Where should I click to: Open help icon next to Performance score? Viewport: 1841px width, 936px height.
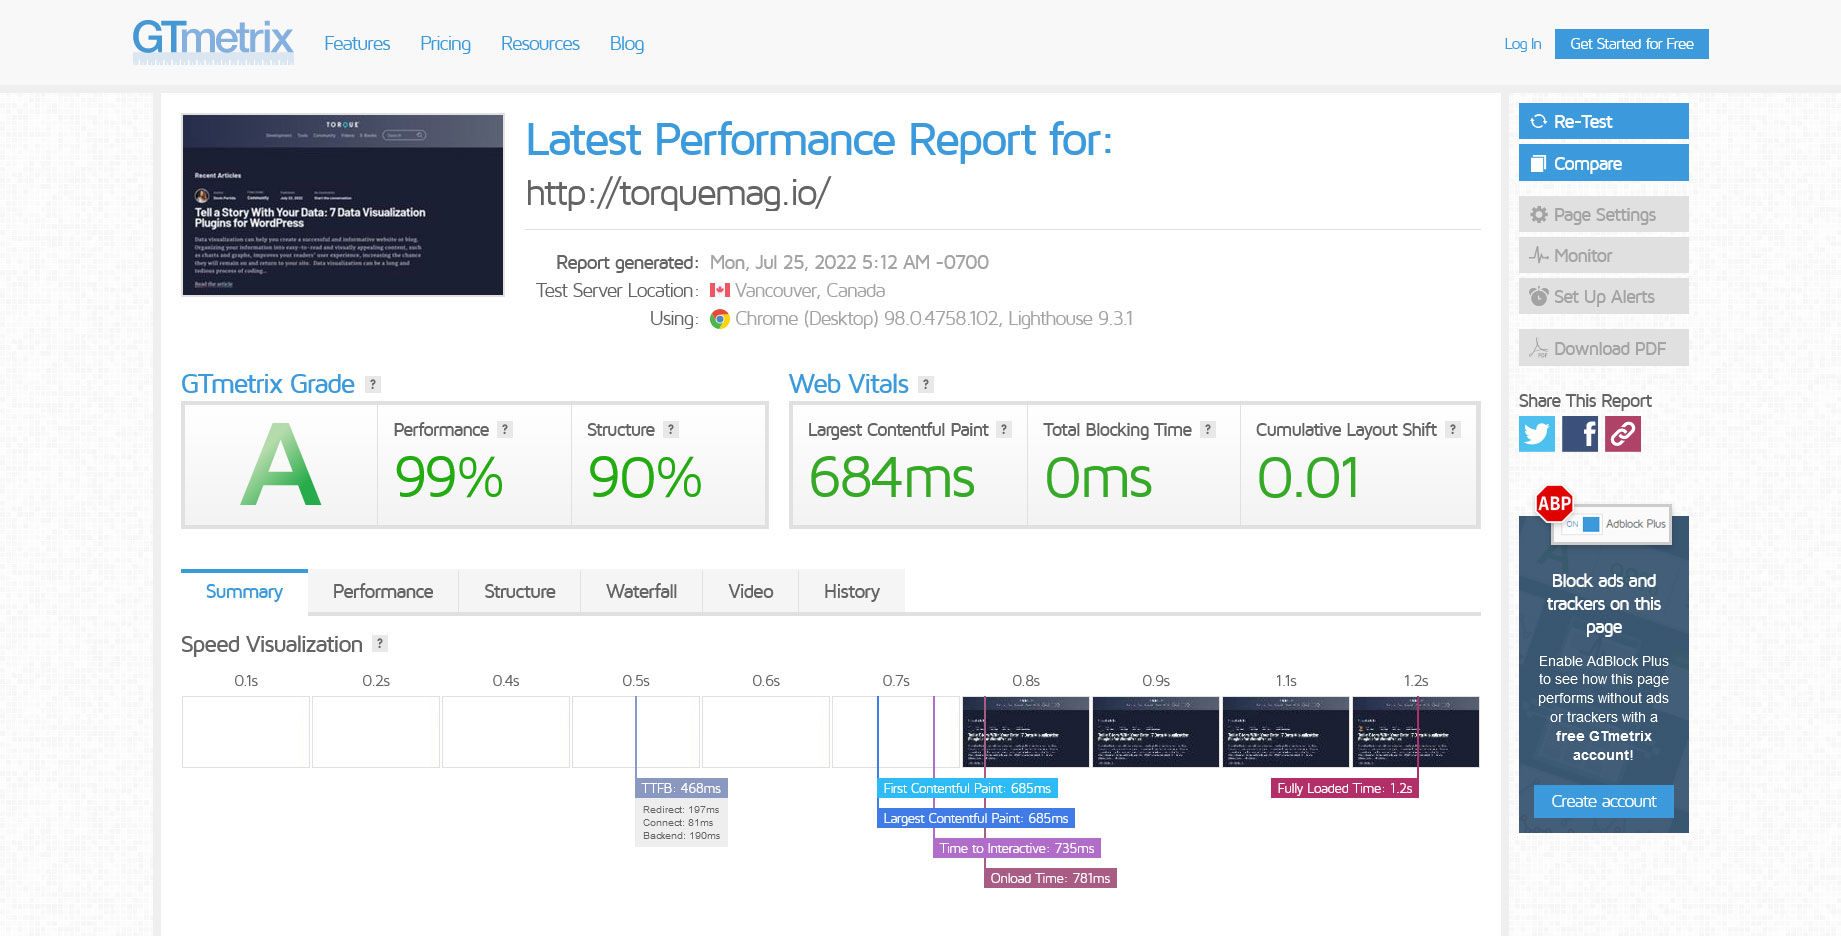[505, 429]
